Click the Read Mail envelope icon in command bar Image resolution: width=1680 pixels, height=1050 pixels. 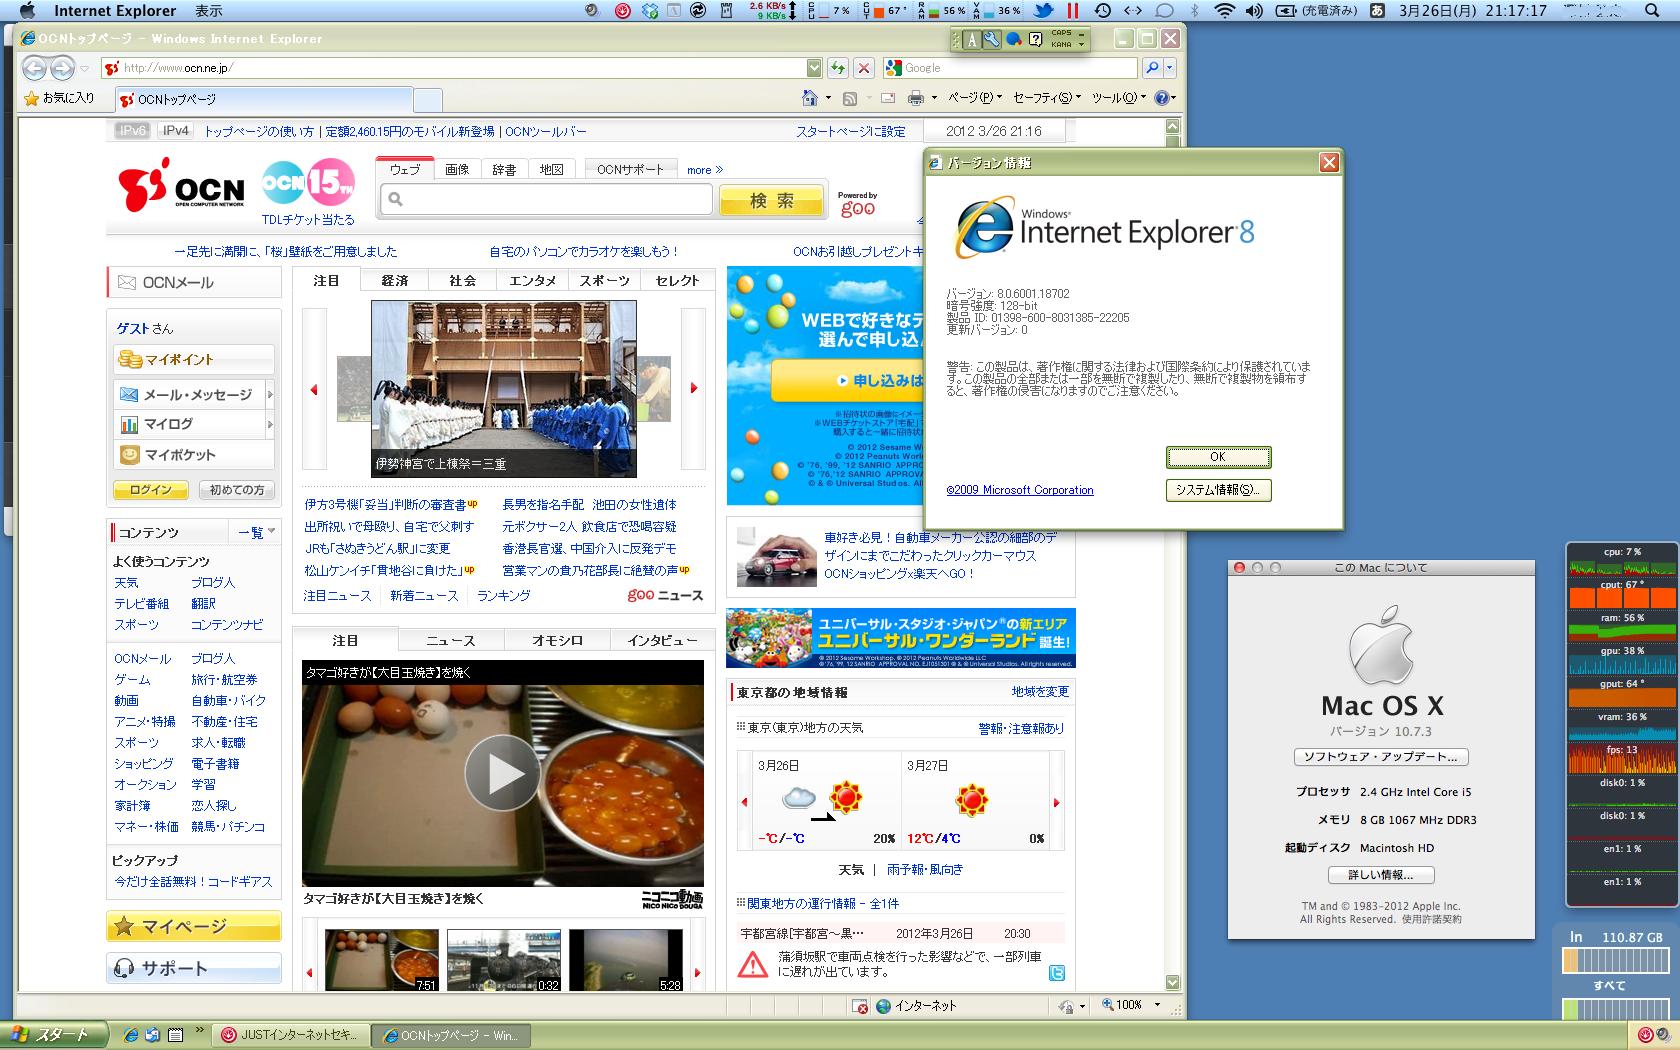(x=887, y=98)
